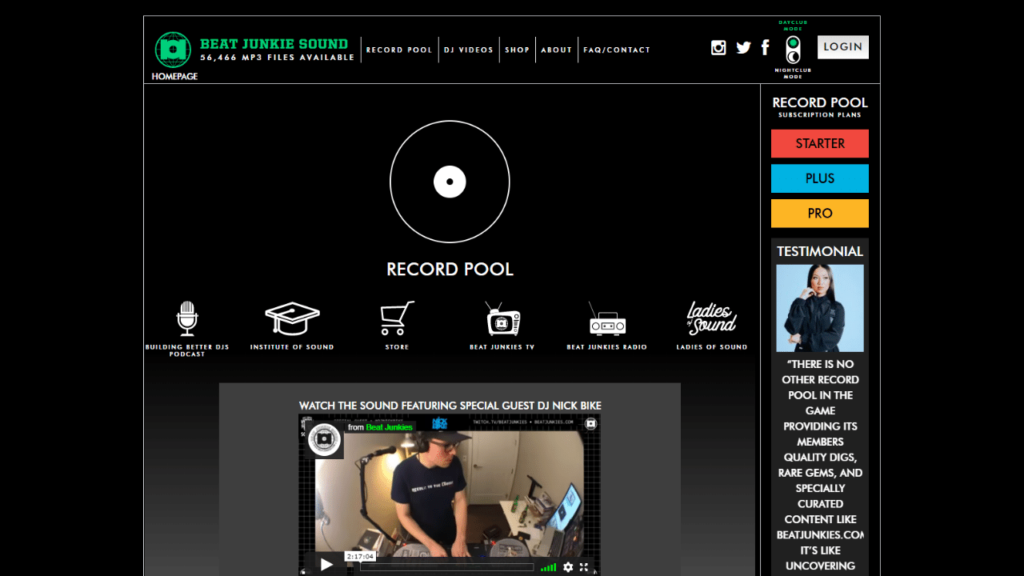The height and width of the screenshot is (576, 1024).
Task: Adjust the video volume bars
Action: tap(549, 568)
